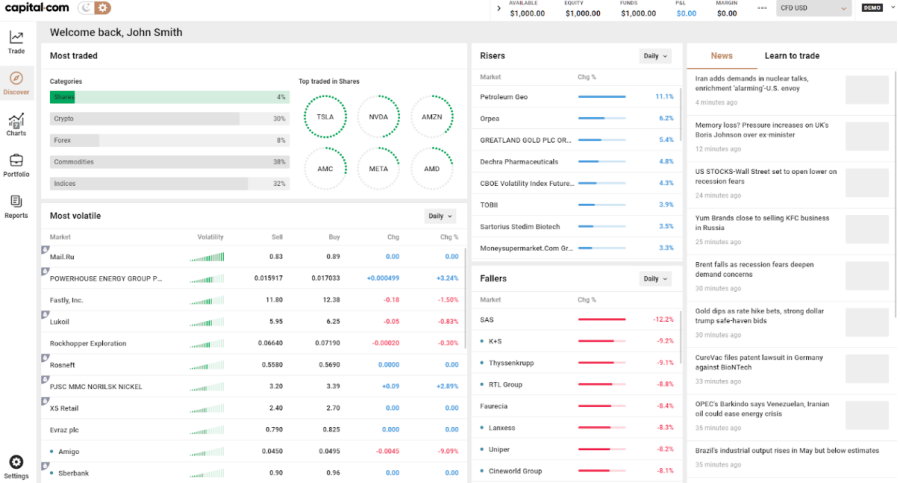Open the CFD USD account dropdown
Screen dimensions: 900x483
click(813, 8)
